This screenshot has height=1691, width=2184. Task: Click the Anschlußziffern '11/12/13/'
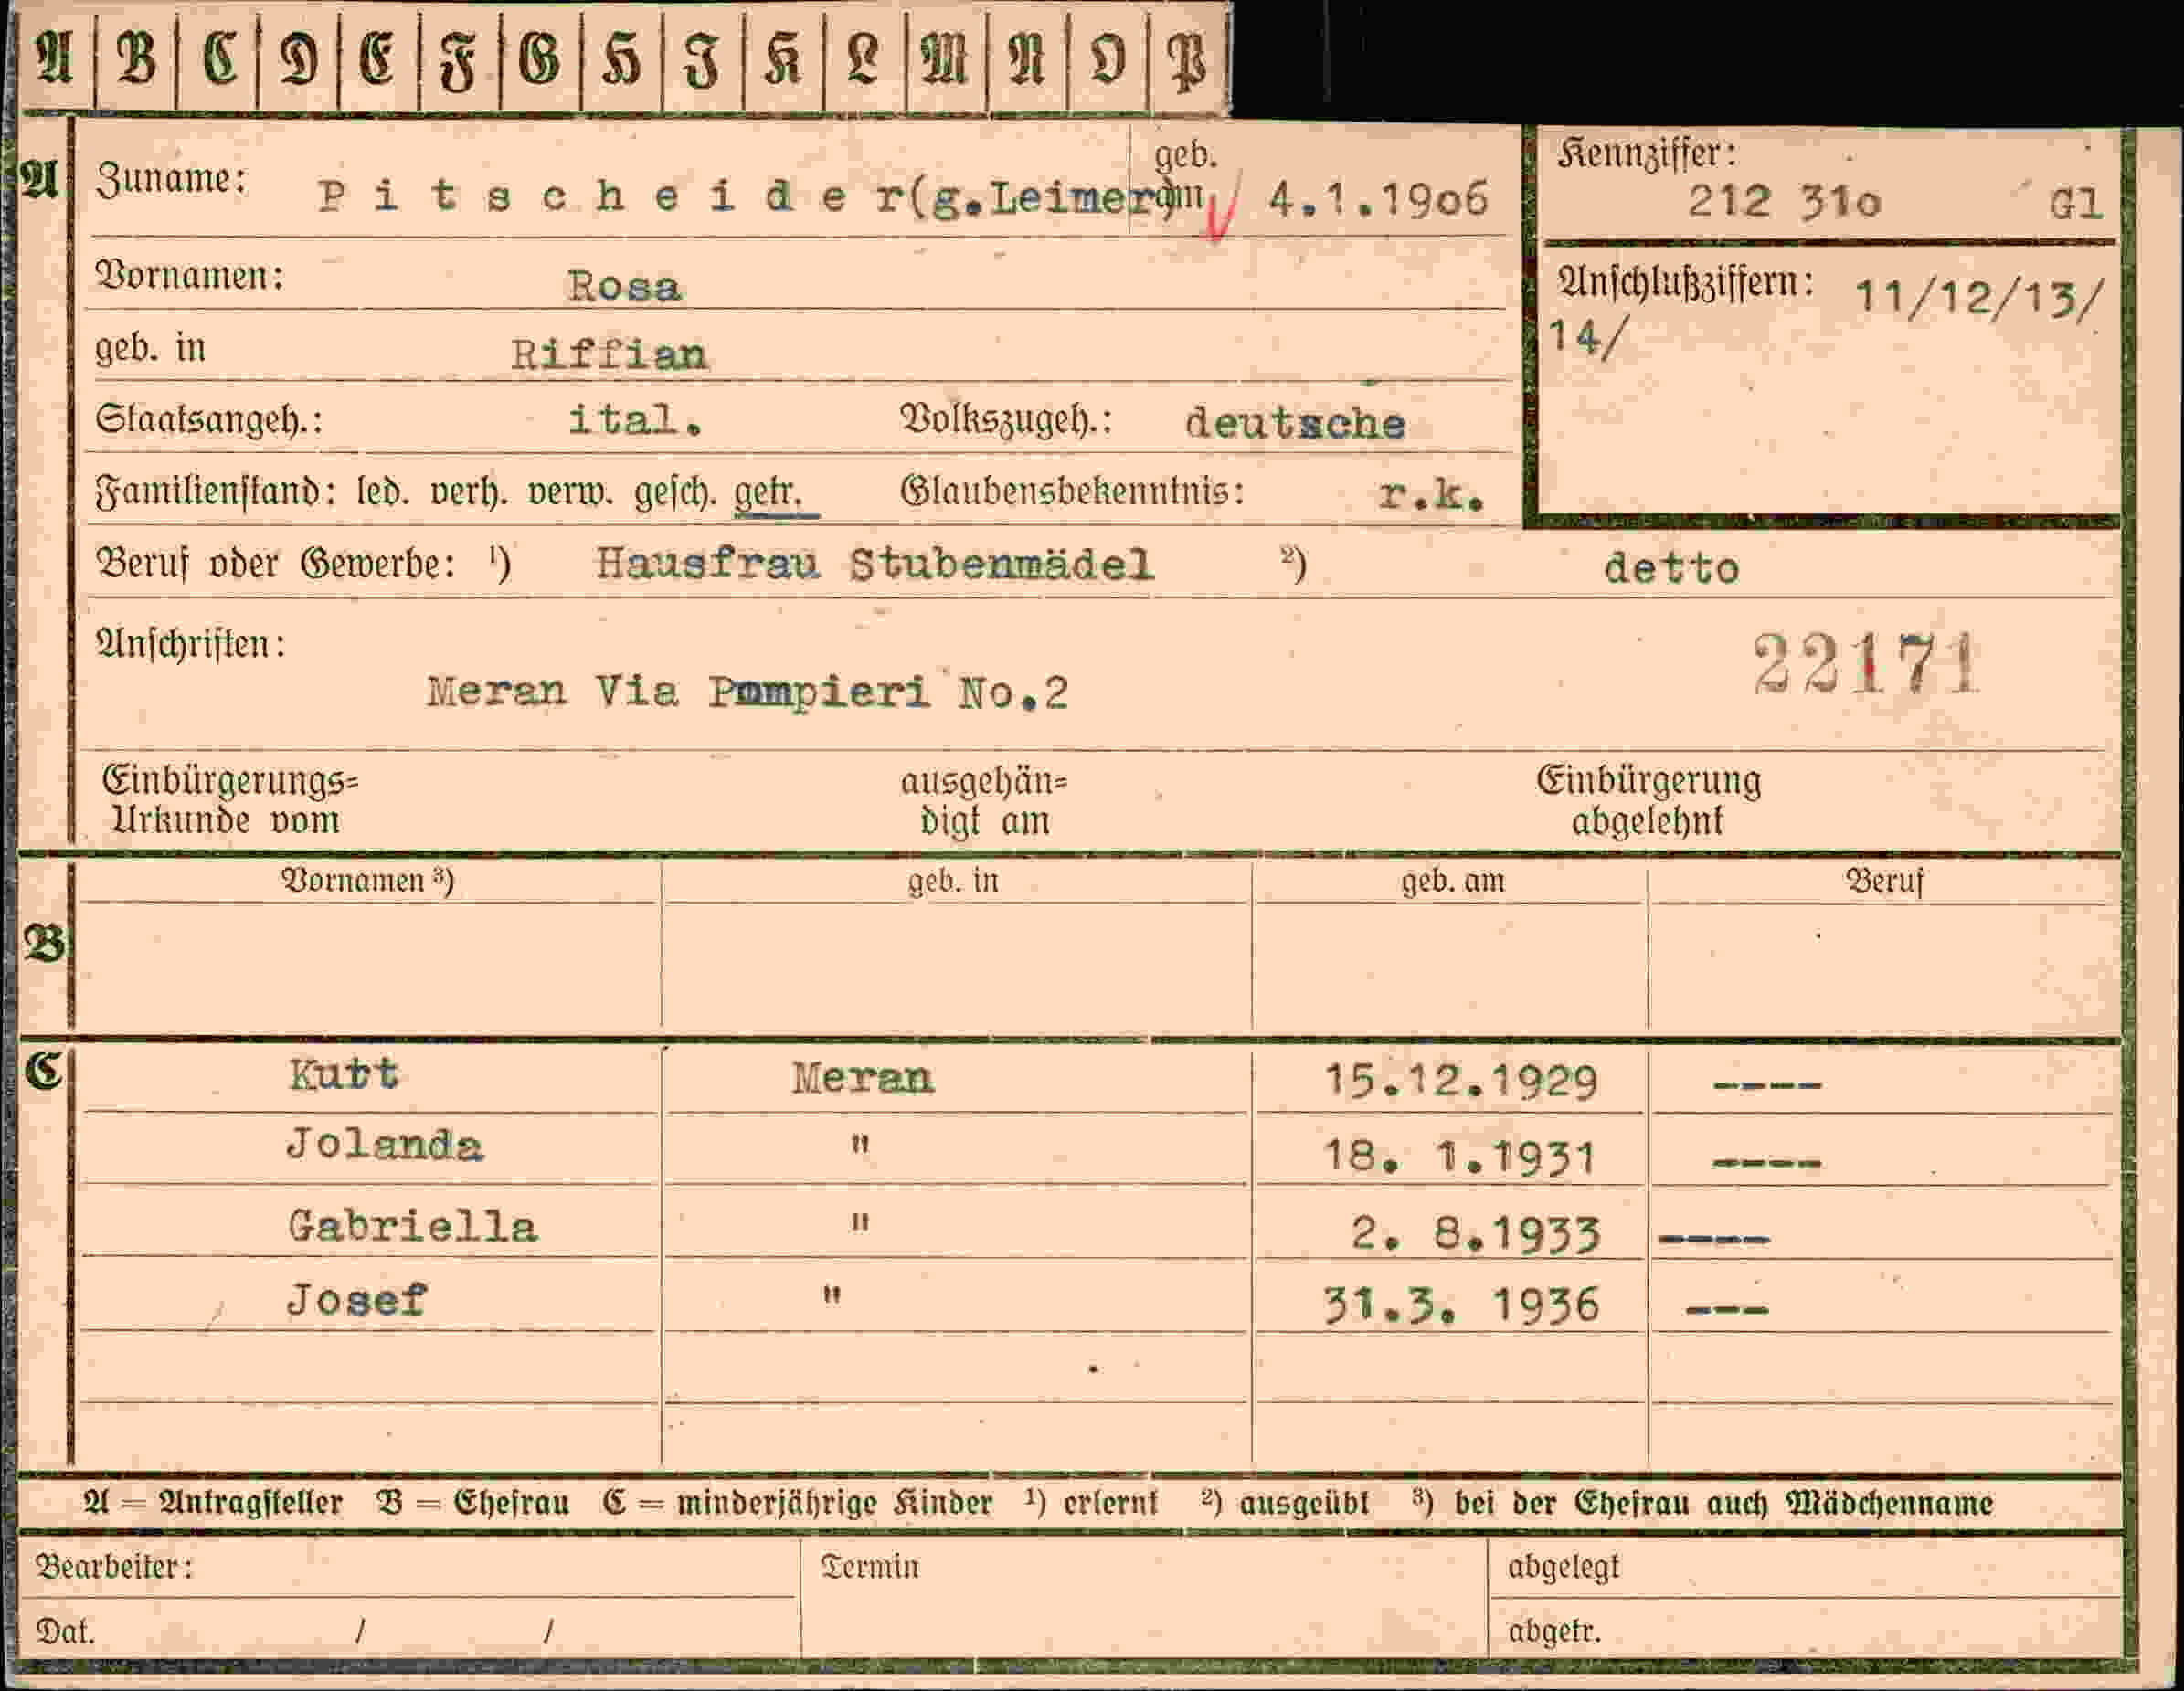pos(1980,298)
